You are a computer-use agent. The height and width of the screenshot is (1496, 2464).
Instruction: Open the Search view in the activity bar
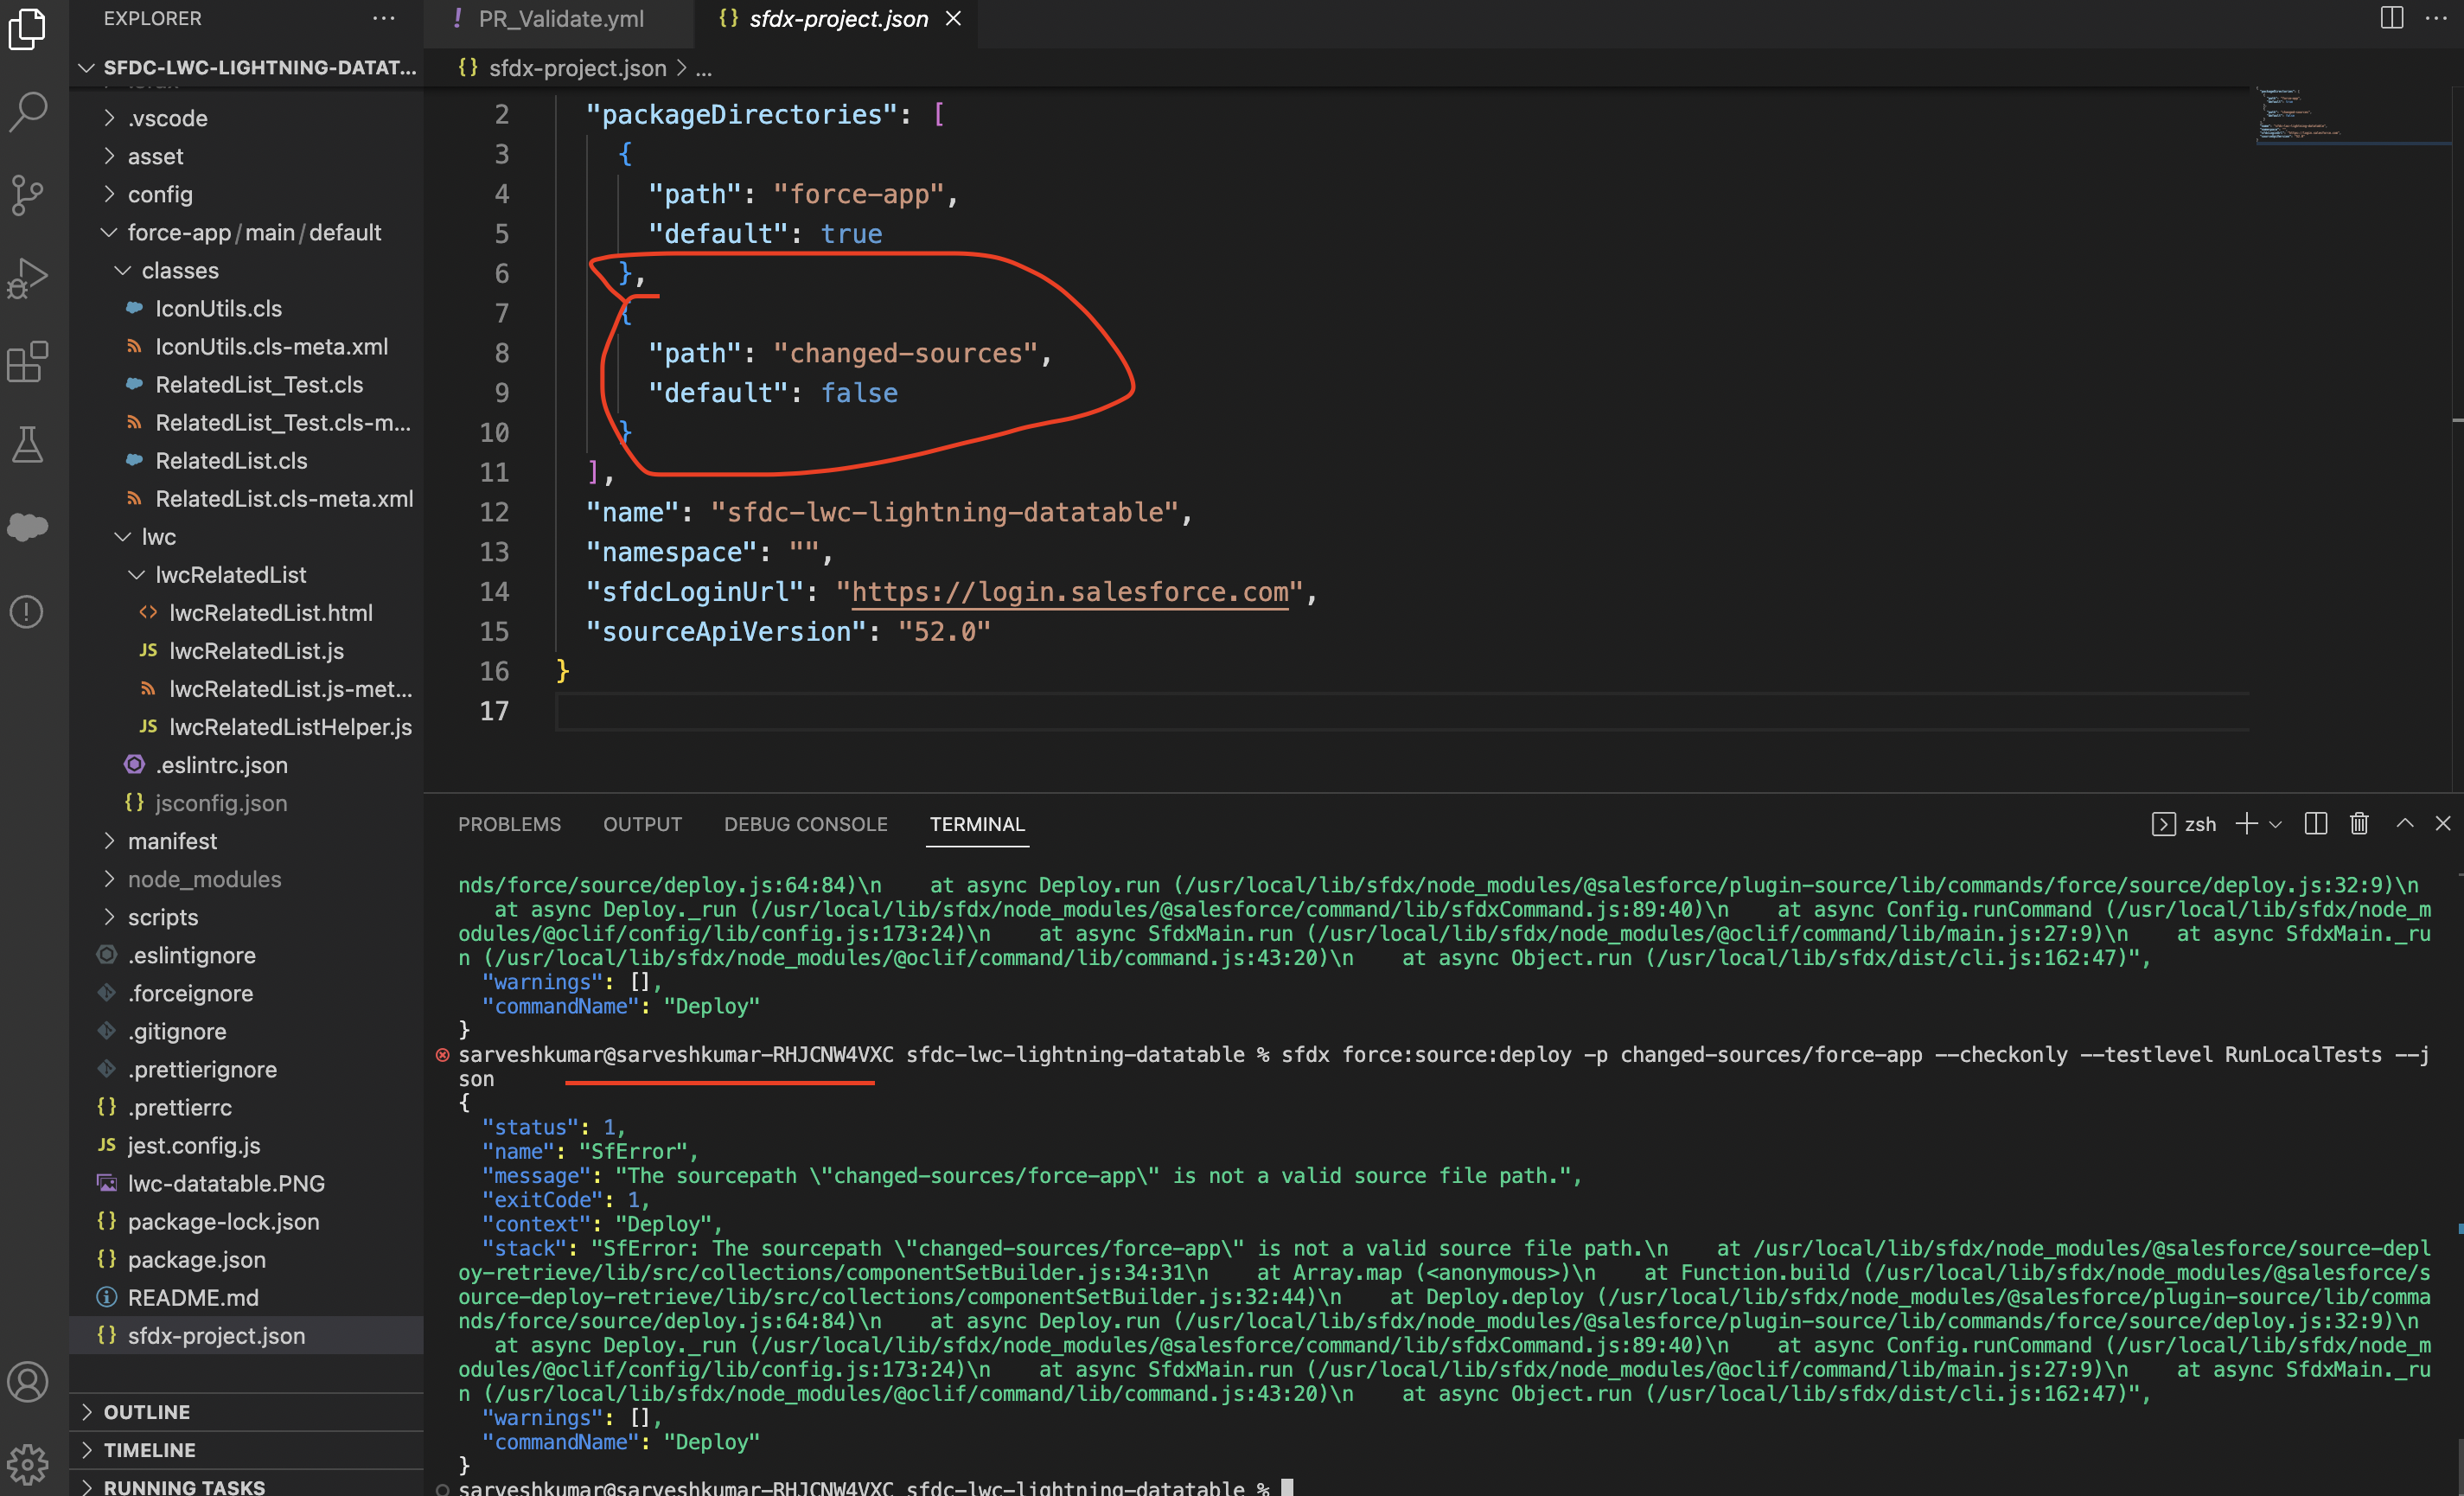click(28, 112)
